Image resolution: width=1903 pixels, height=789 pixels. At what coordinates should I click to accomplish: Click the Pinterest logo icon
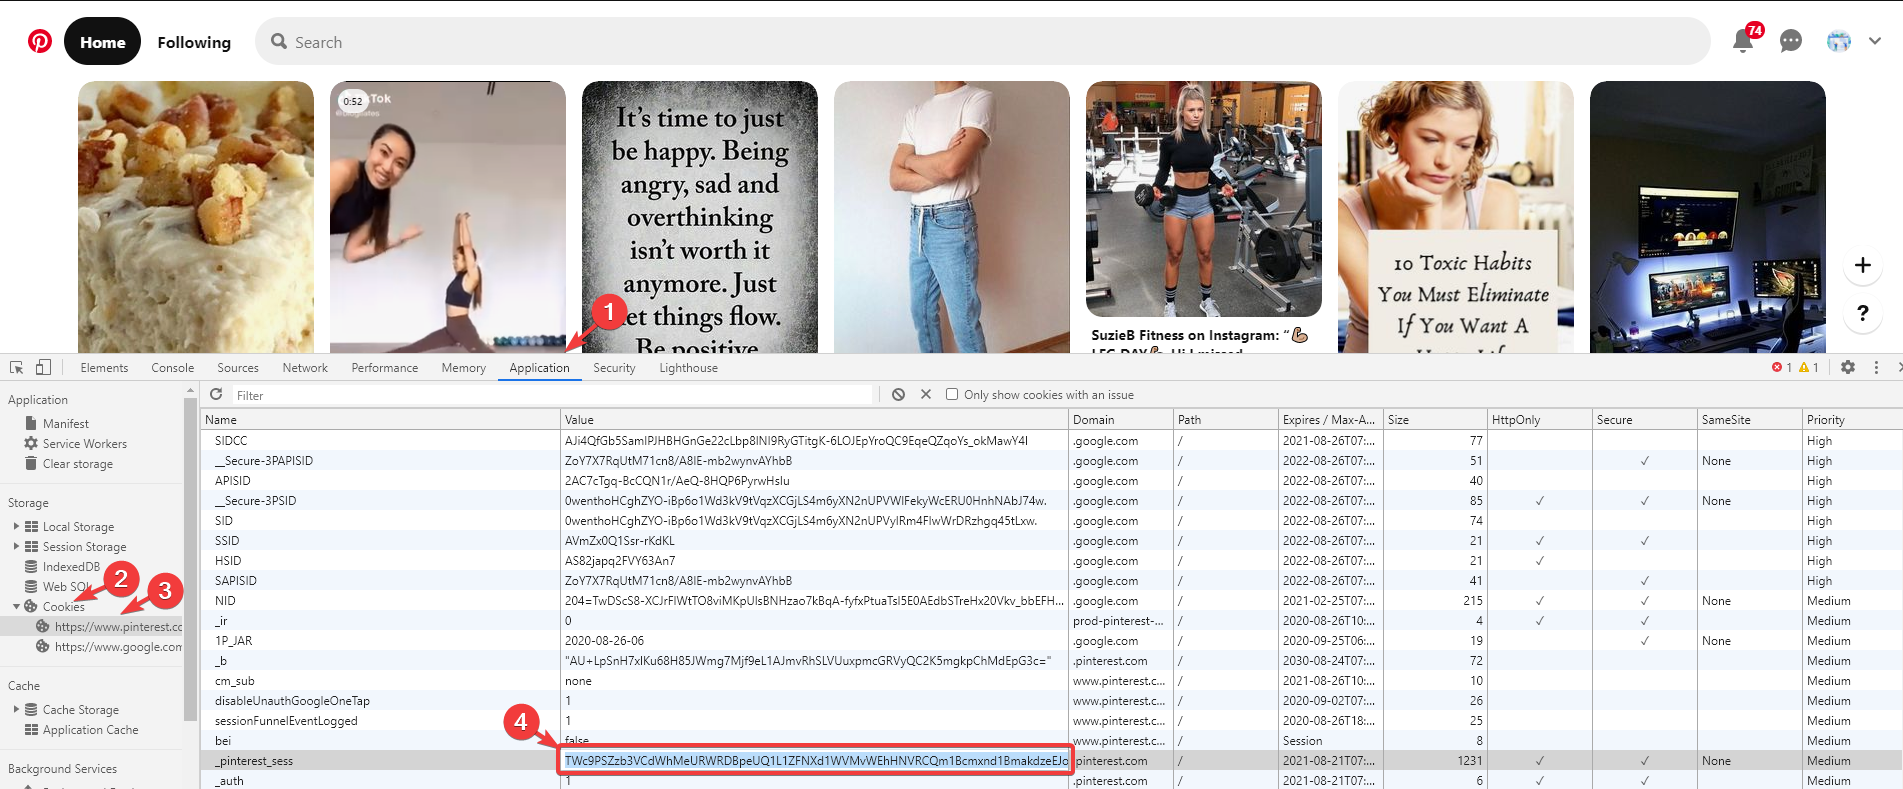coord(40,42)
